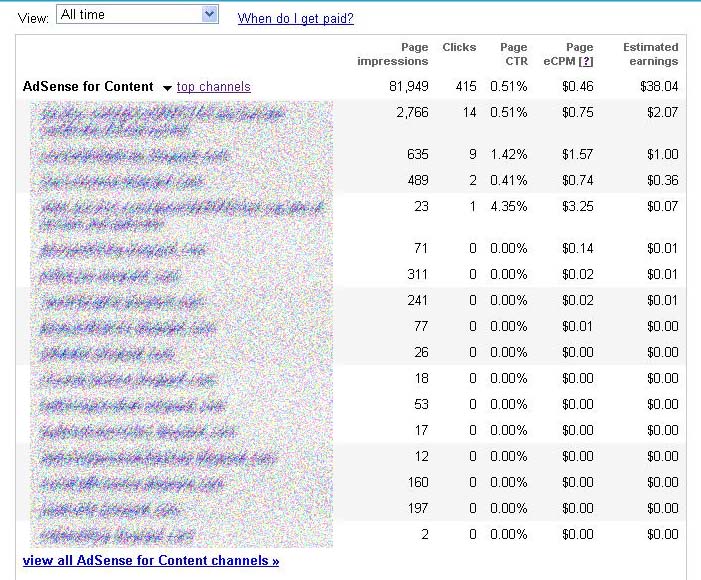Select the 0.41% CTR cell
Image resolution: width=701 pixels, height=580 pixels.
[x=509, y=180]
